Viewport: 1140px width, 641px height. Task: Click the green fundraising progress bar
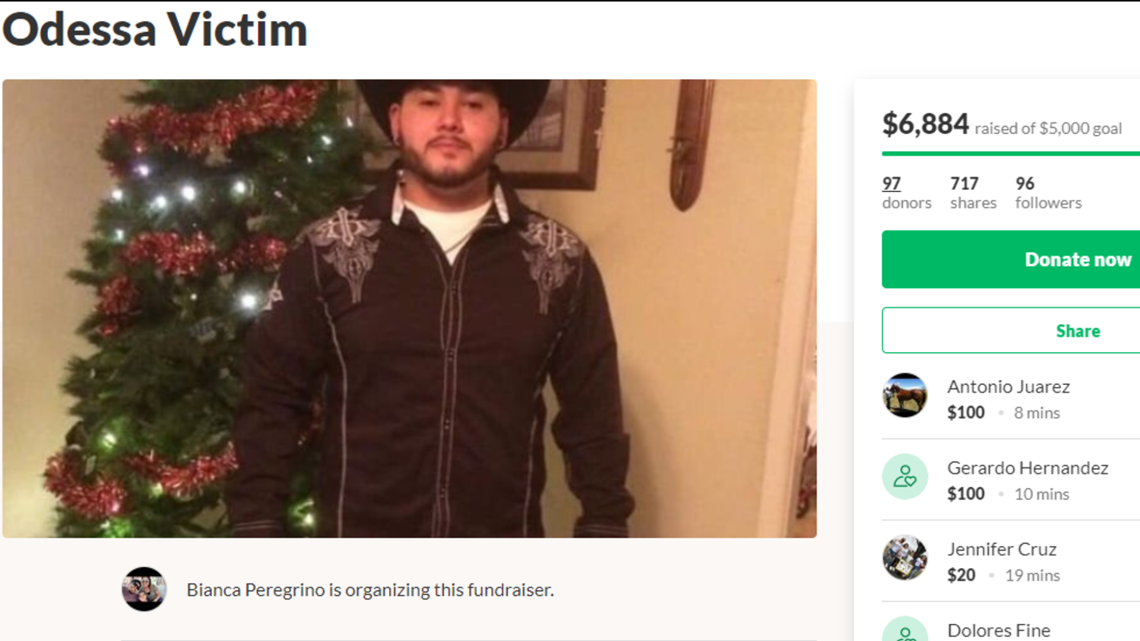(1011, 153)
